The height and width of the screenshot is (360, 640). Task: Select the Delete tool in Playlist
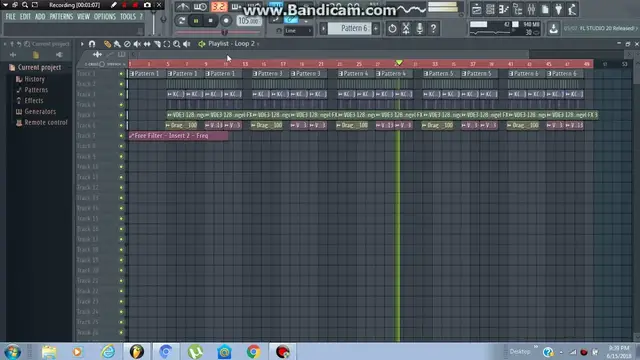(x=127, y=44)
